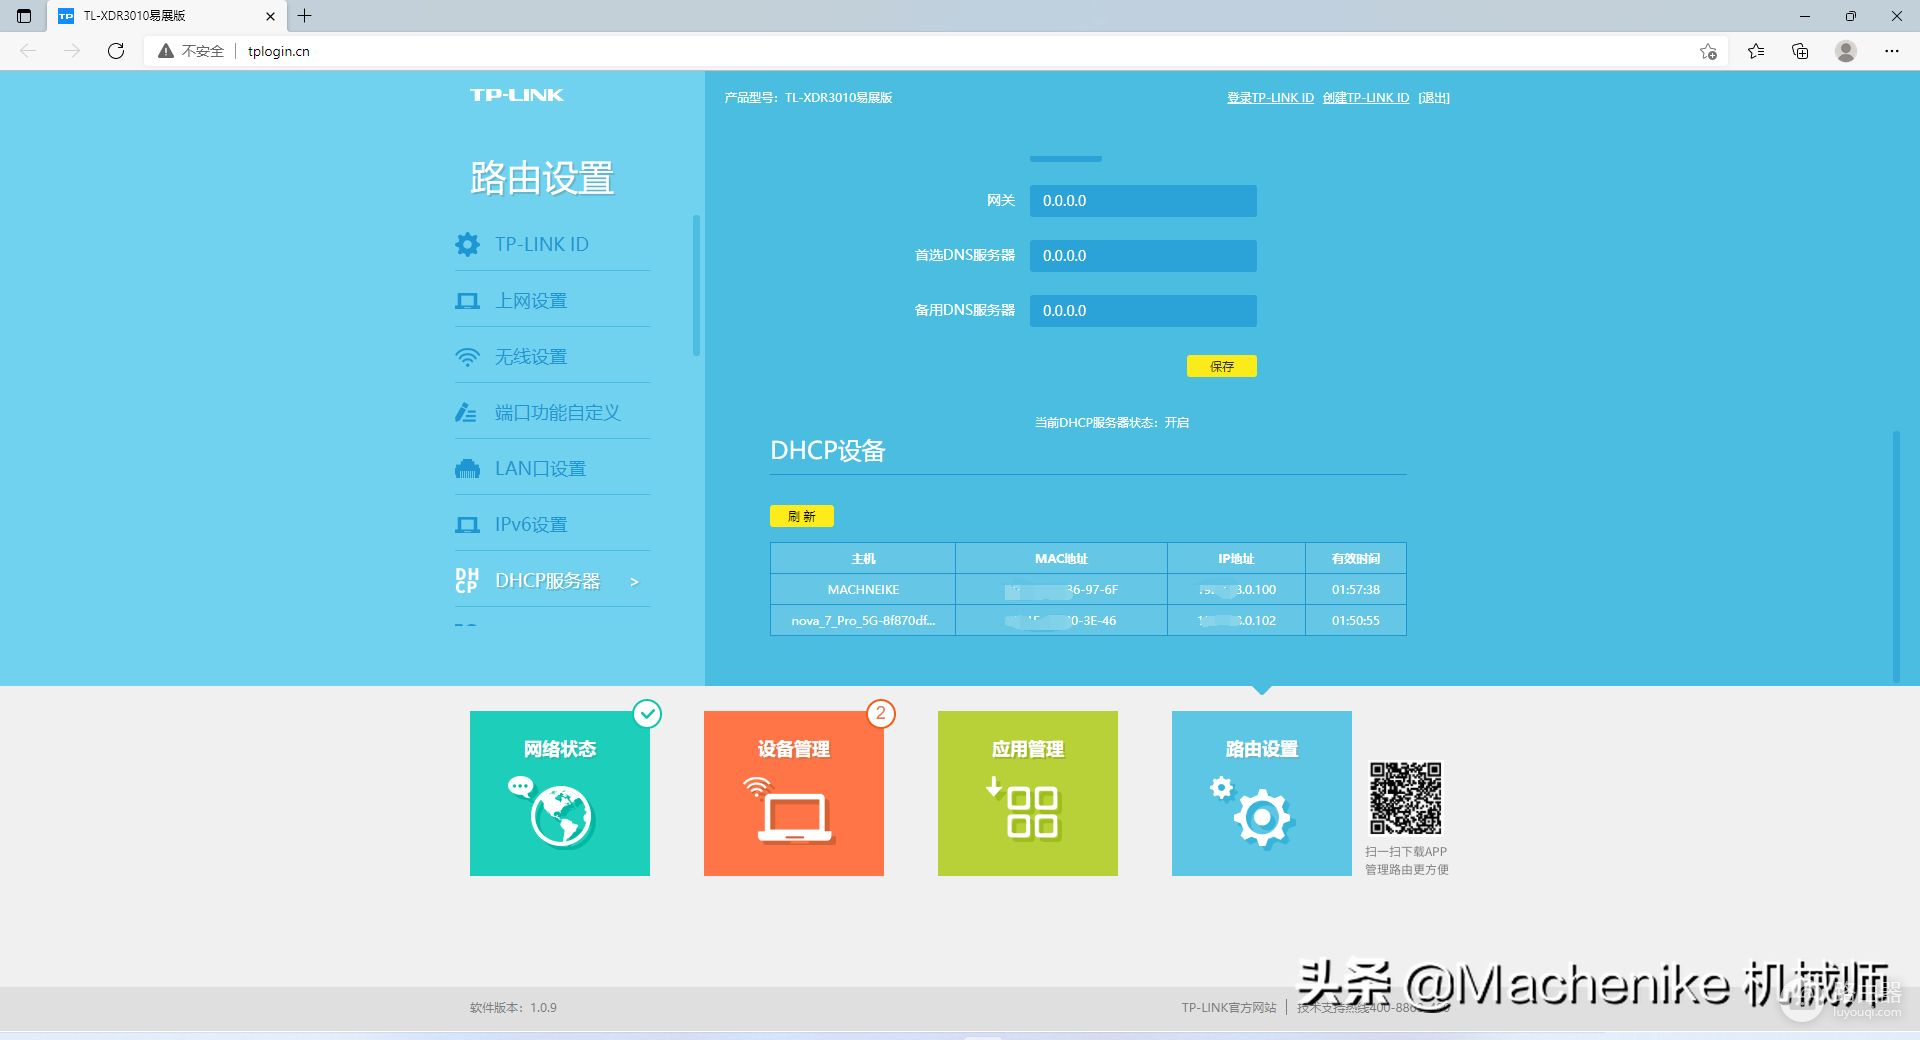Click the nova_7_Pro_5G host row cell
The width and height of the screenshot is (1920, 1040).
click(x=863, y=620)
